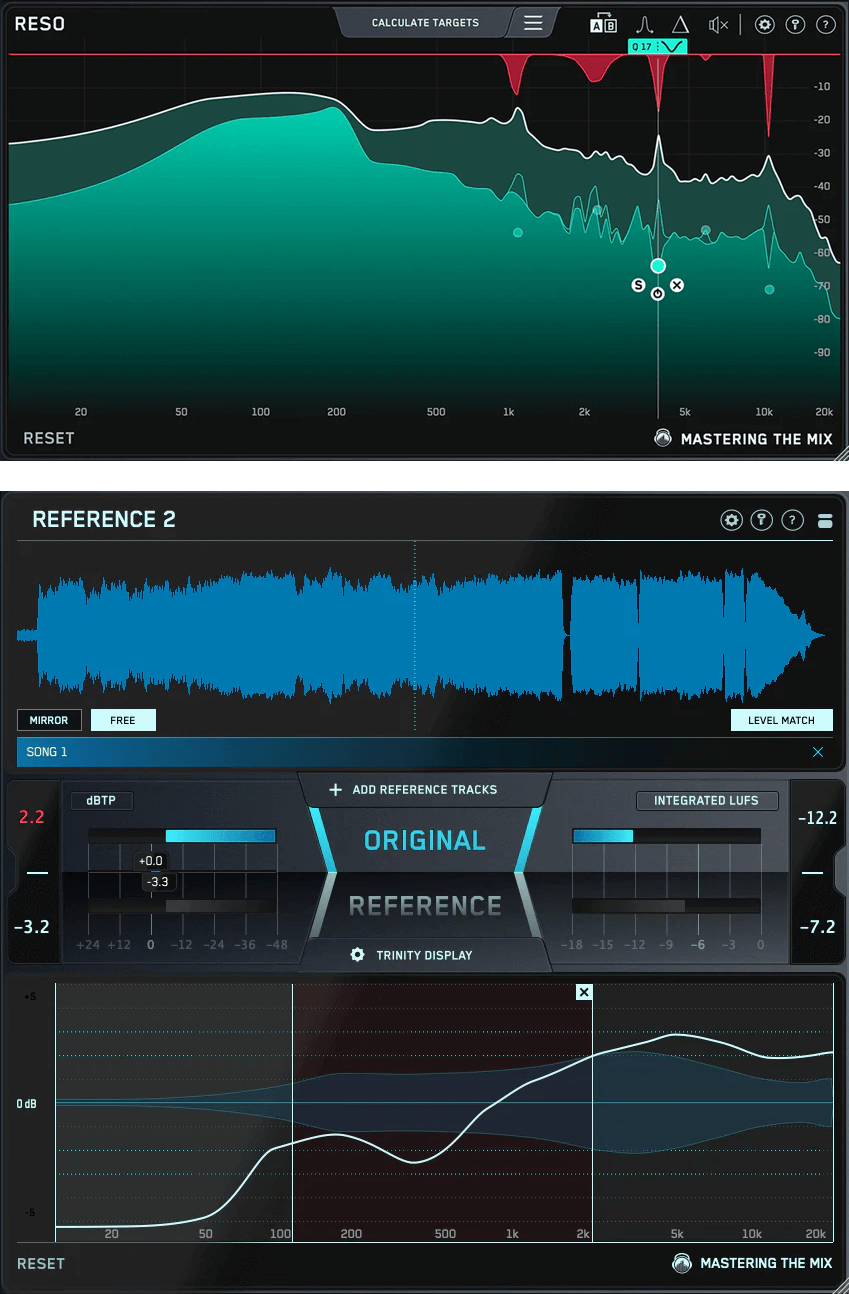Click RESET in the RESO plugin
This screenshot has width=849, height=1294.
coord(49,438)
